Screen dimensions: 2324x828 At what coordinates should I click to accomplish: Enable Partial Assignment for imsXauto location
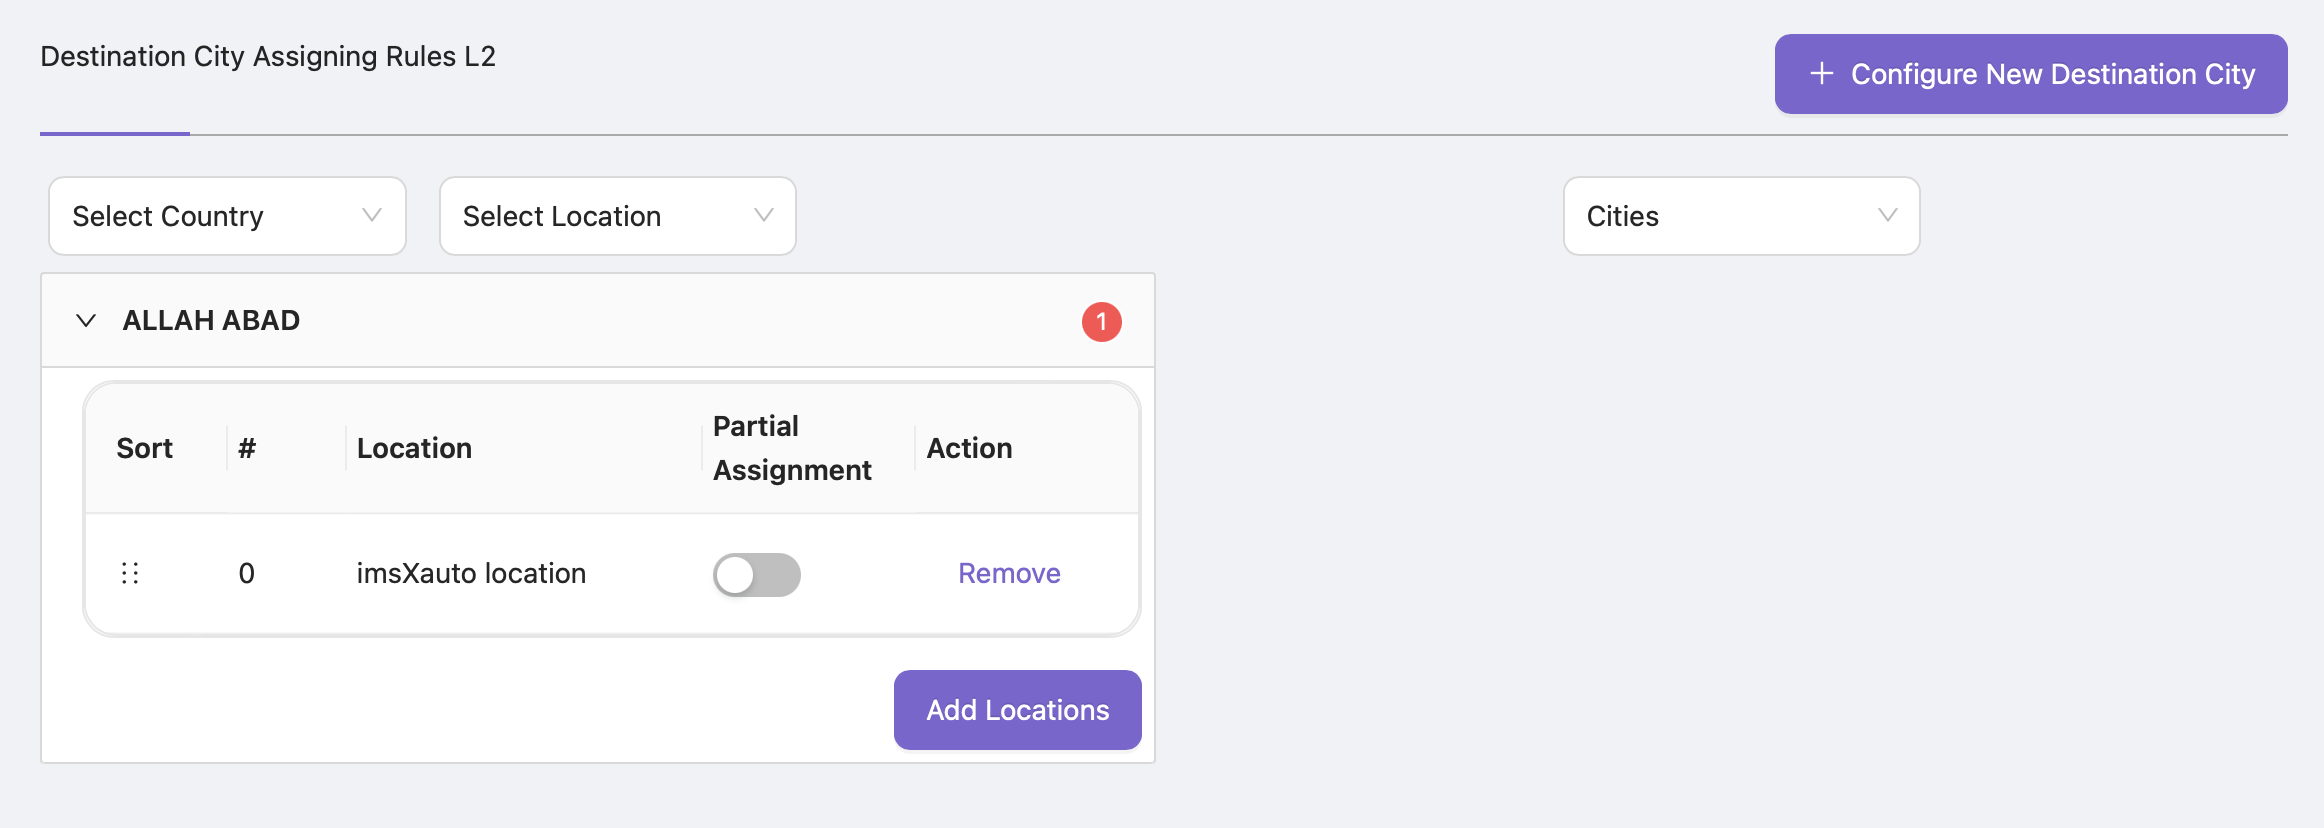[x=756, y=575]
